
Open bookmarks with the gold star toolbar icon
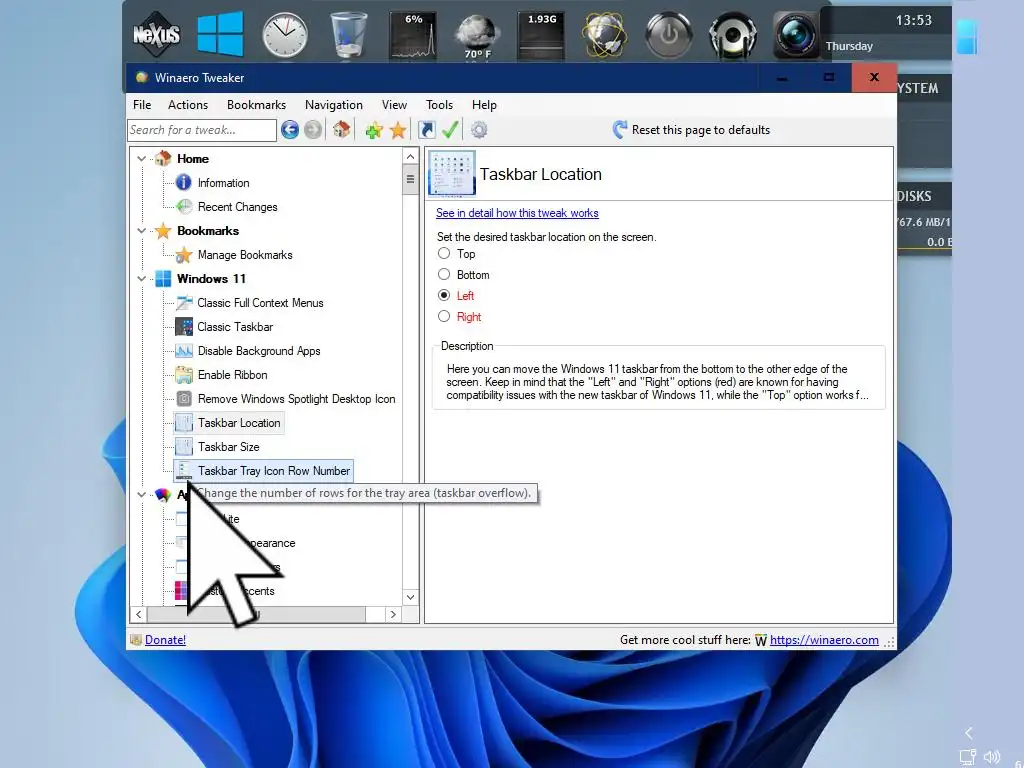(398, 130)
